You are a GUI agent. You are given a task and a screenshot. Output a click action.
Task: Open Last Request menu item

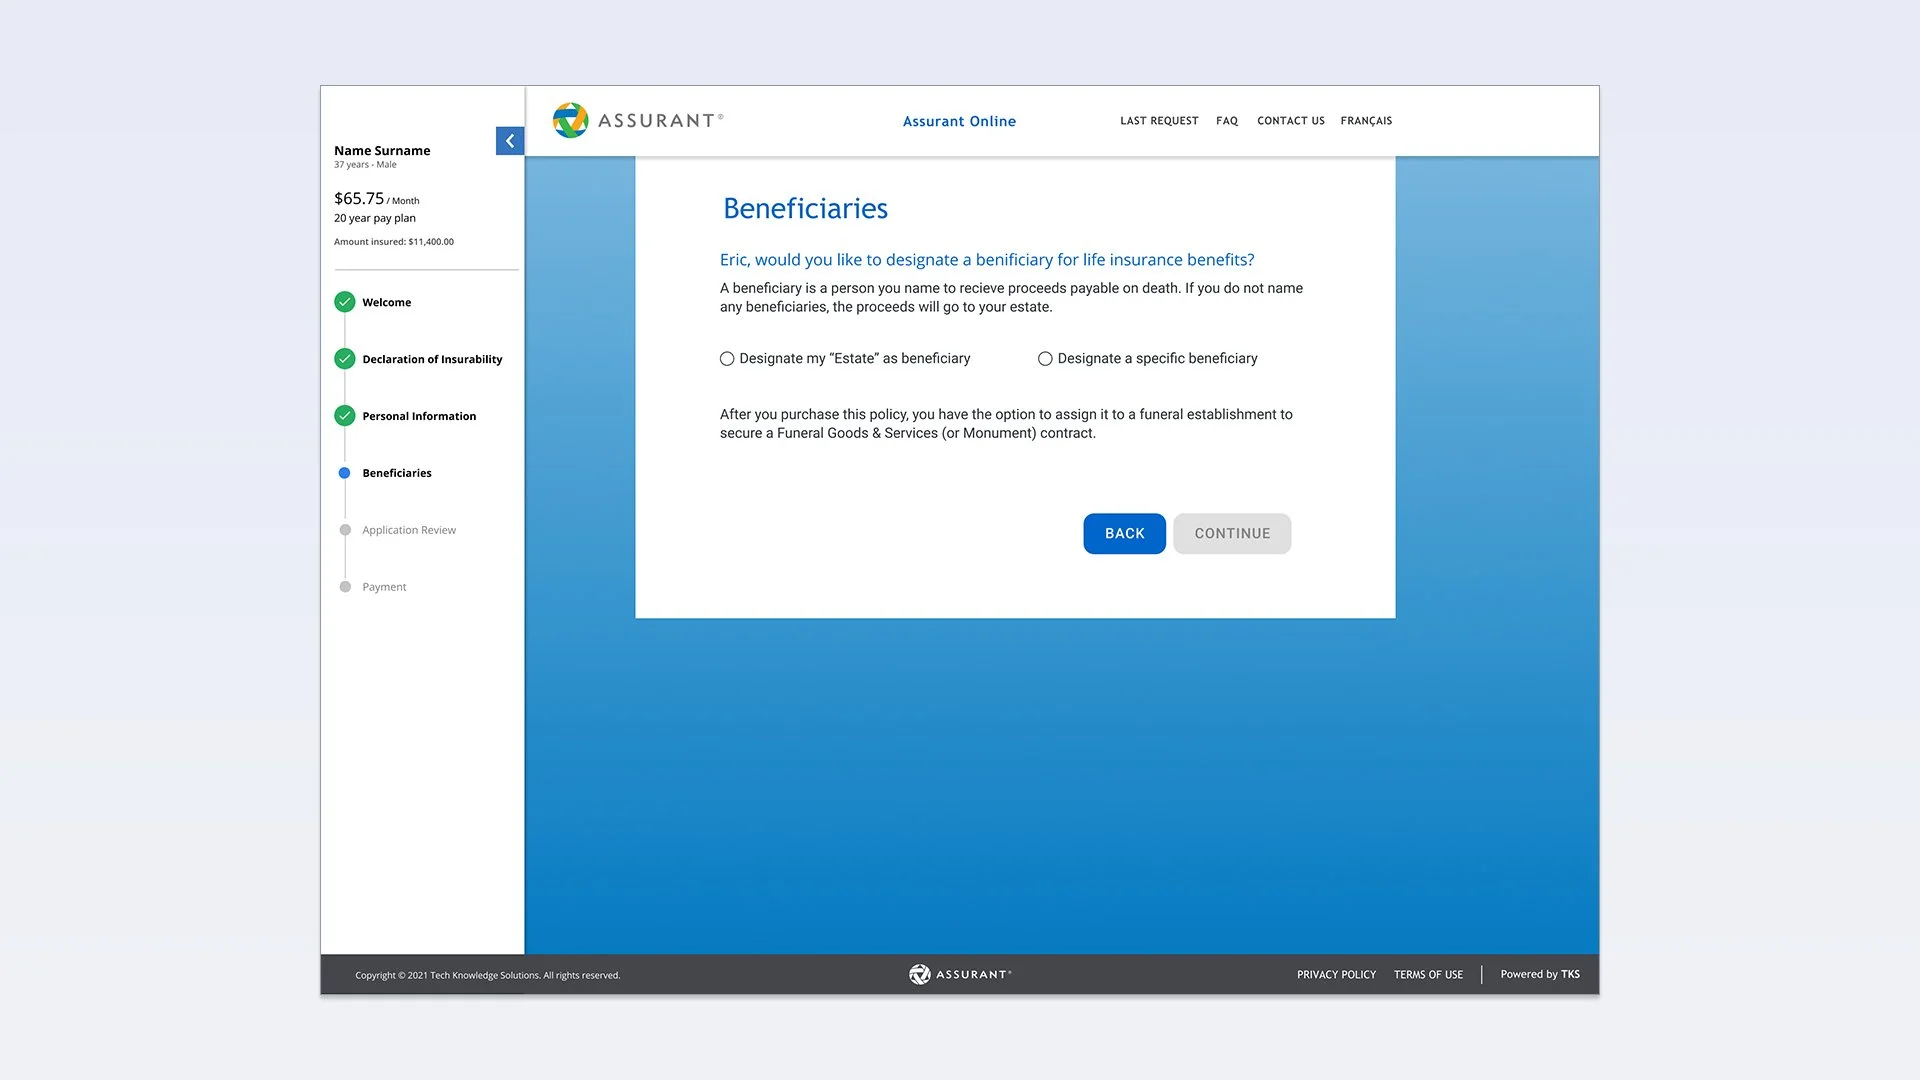1159,121
